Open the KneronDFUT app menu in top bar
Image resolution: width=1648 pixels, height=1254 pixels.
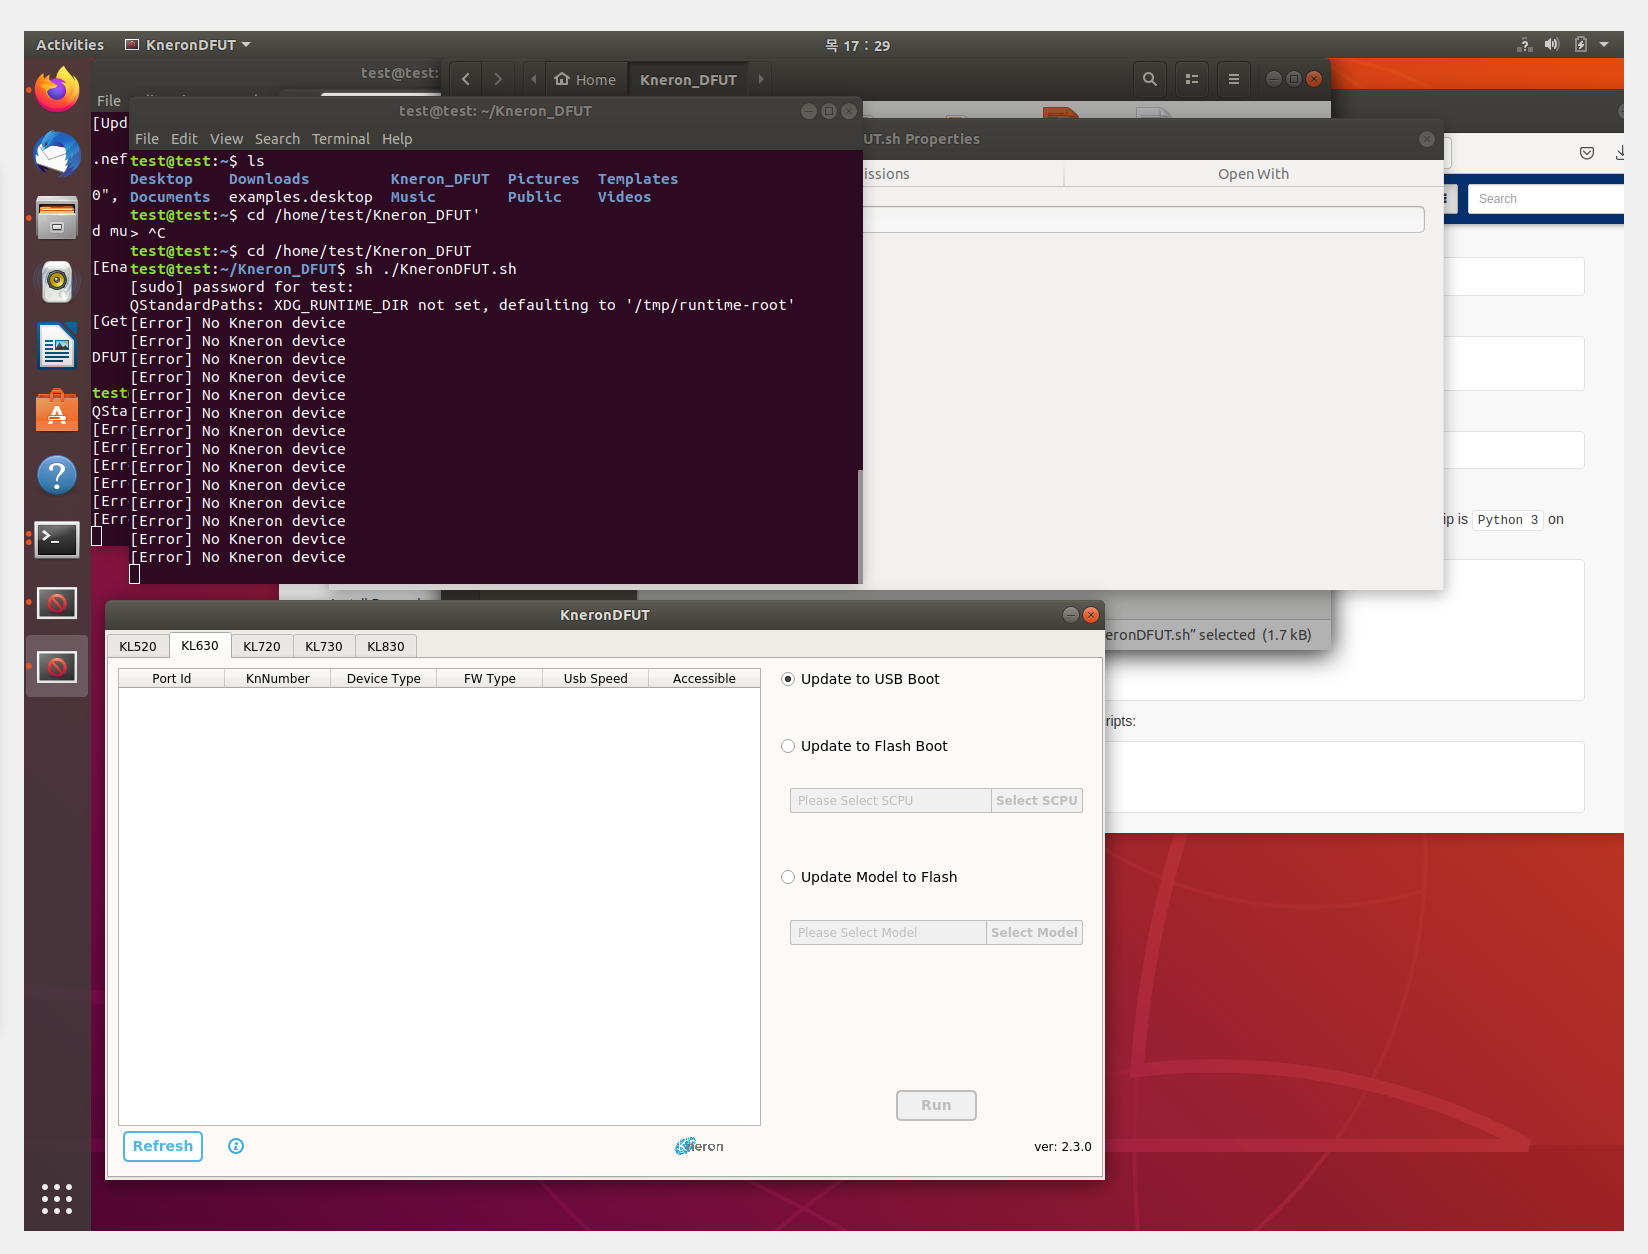point(188,45)
